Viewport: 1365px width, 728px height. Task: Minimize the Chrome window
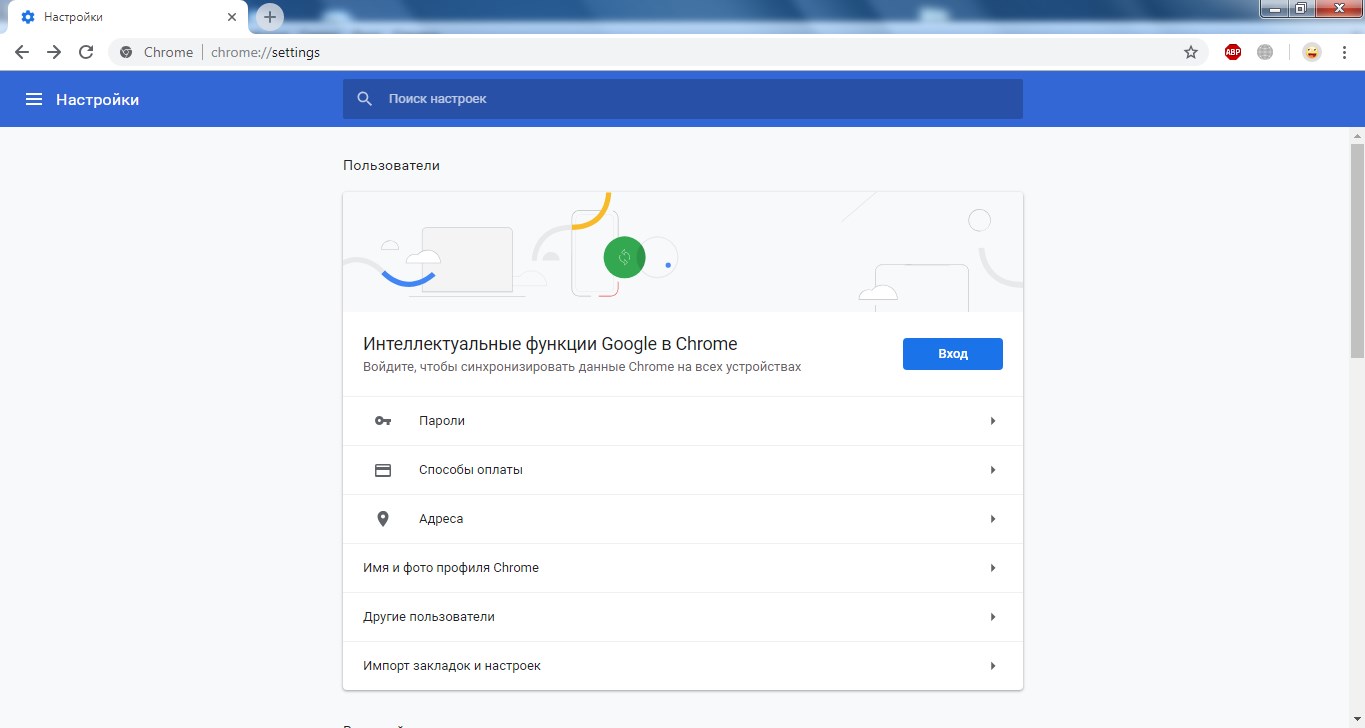1273,9
